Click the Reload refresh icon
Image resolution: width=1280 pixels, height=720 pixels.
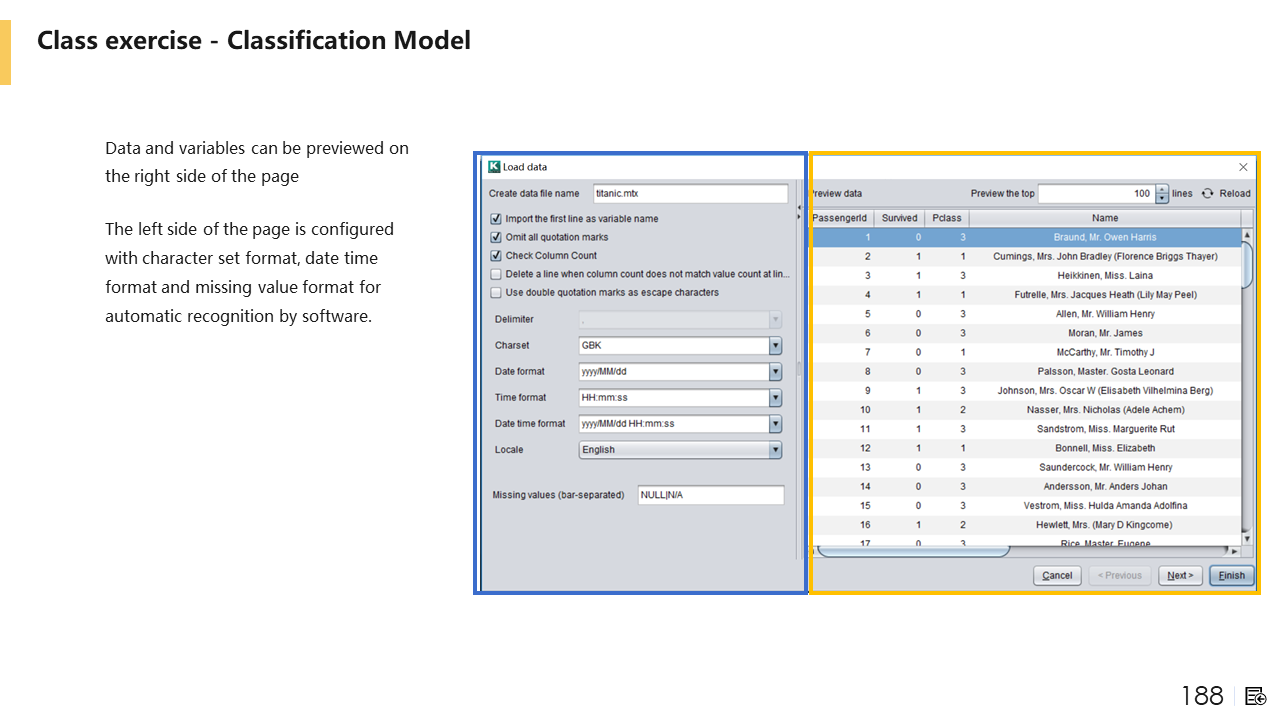pos(1207,194)
